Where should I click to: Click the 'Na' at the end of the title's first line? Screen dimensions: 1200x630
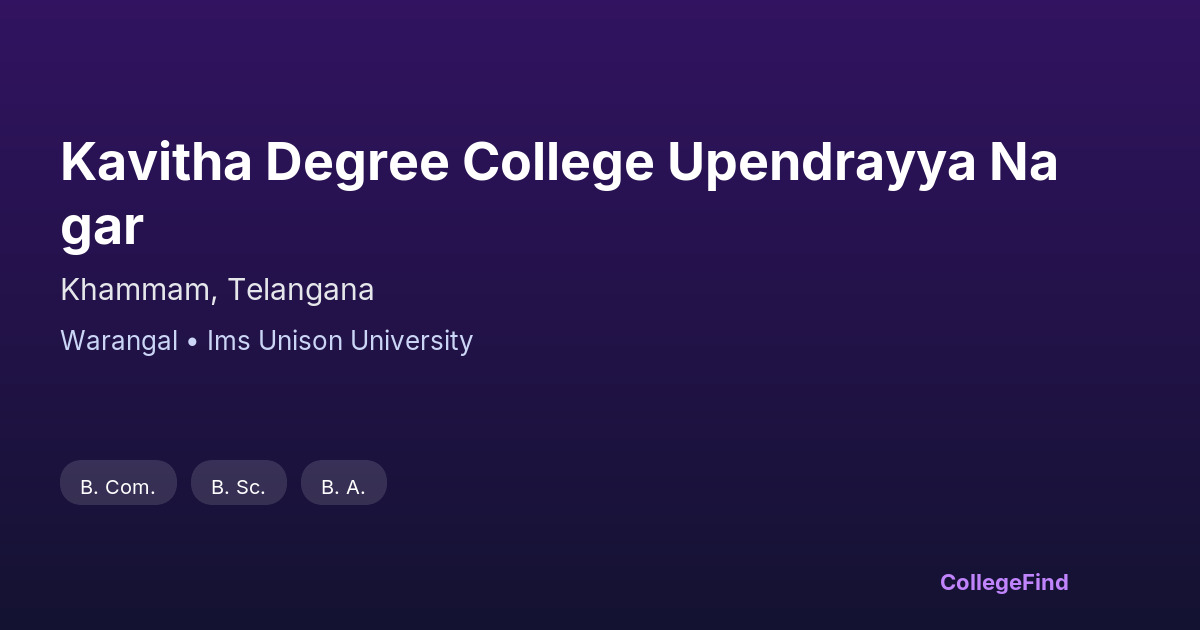tap(1024, 163)
